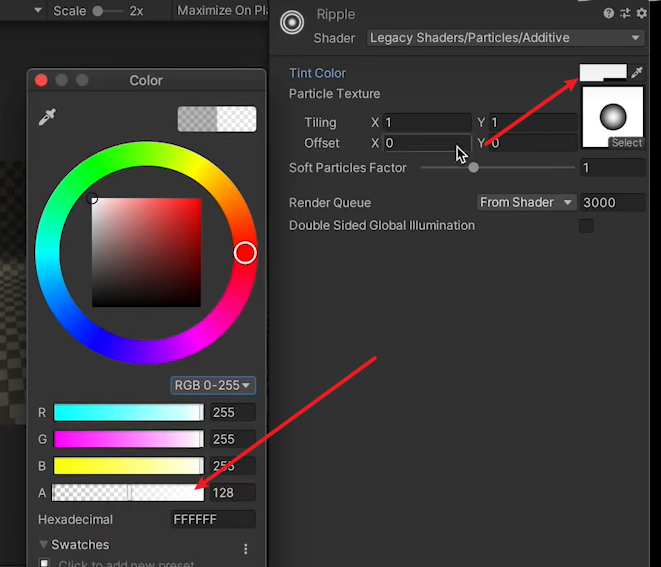Screen dimensions: 661x567
Task: Click the G value field
Action: [x=233, y=439]
